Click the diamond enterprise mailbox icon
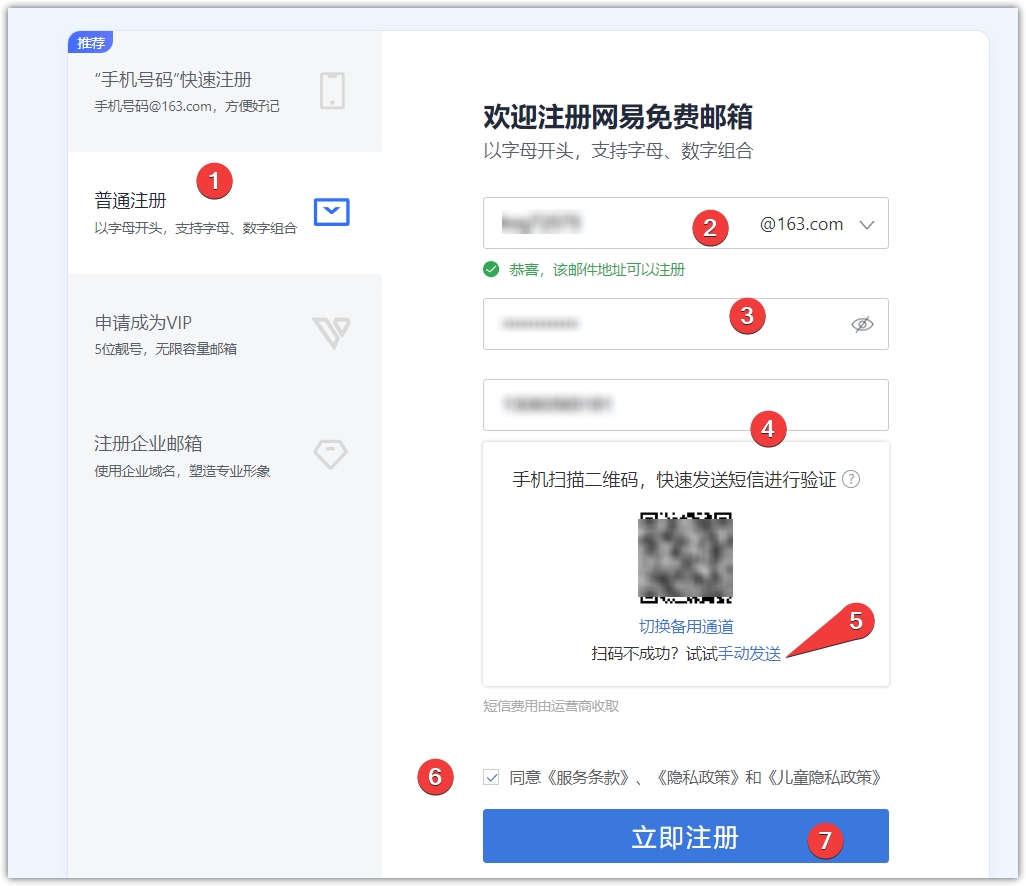Viewport: 1026px width, 886px height. coord(331,455)
